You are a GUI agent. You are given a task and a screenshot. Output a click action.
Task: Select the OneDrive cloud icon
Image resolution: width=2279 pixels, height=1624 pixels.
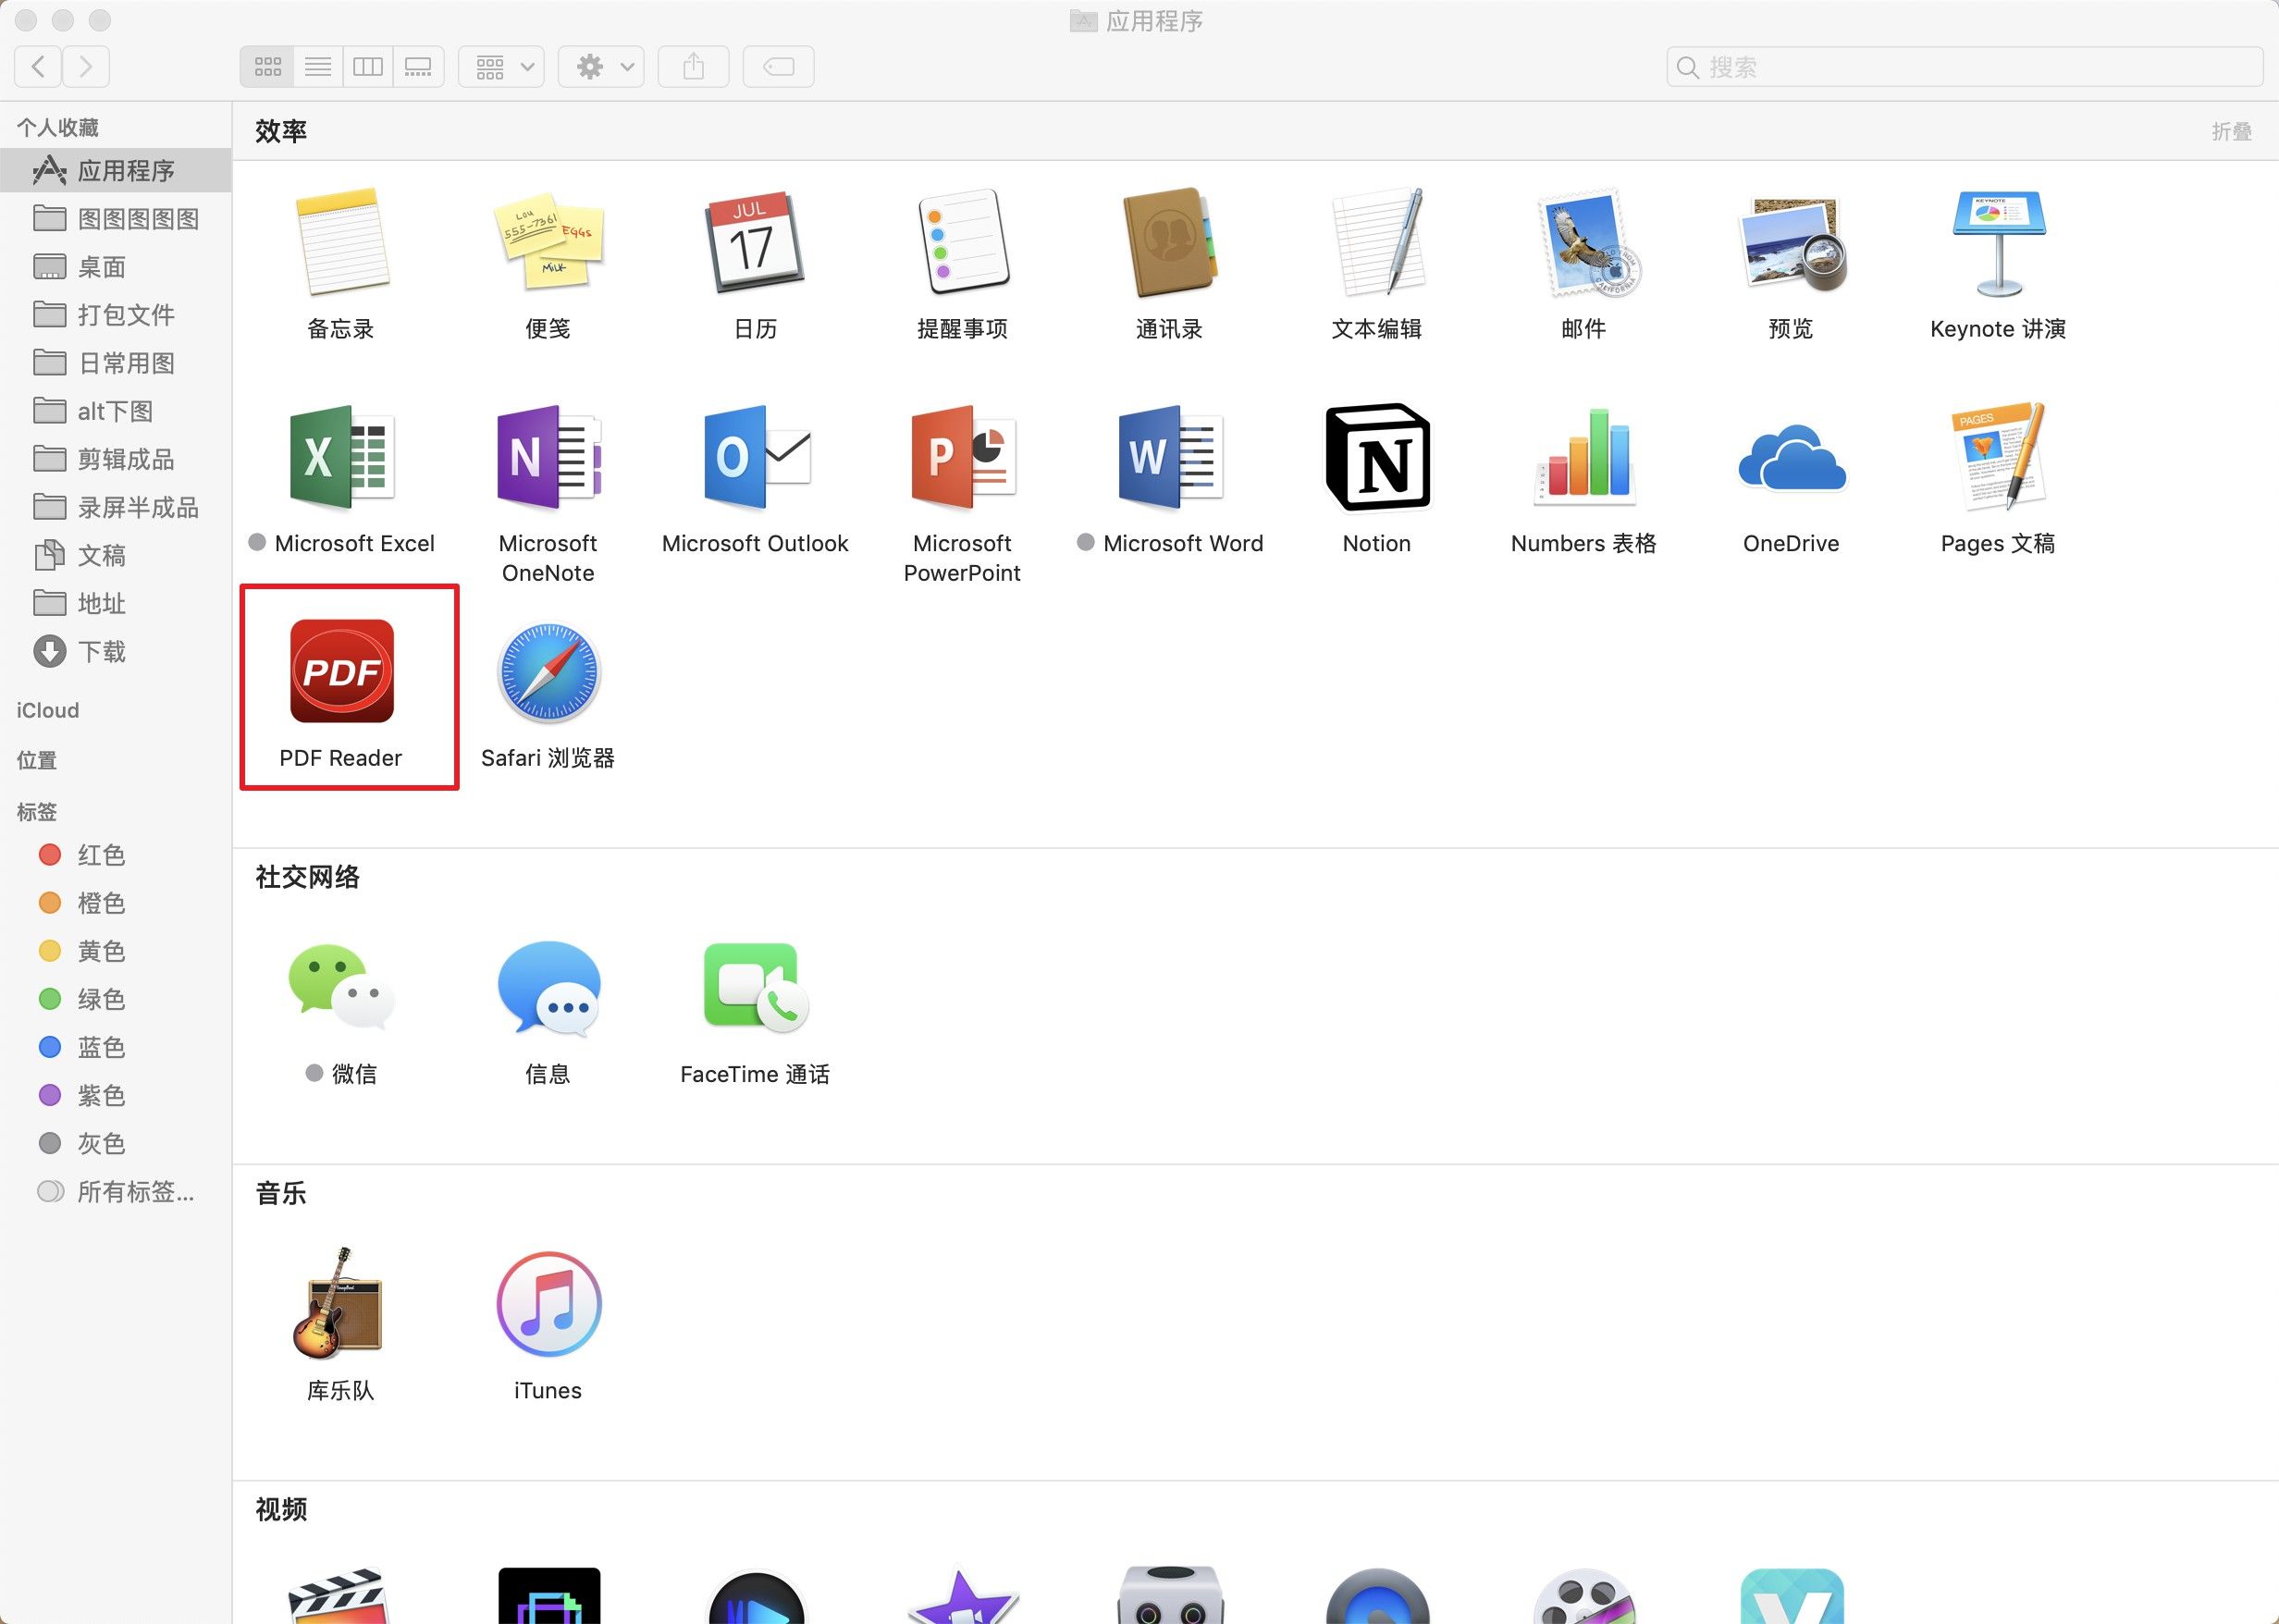click(1791, 458)
